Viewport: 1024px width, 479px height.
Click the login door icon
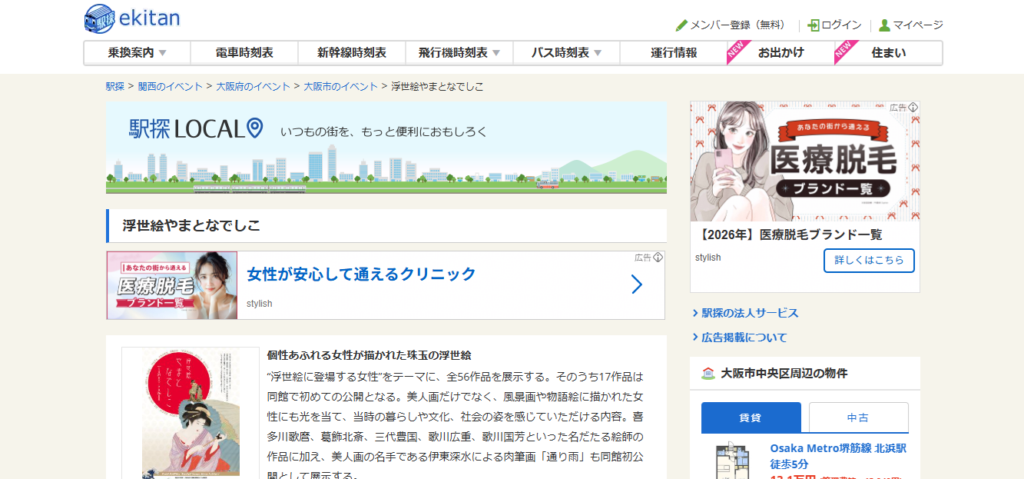(814, 25)
